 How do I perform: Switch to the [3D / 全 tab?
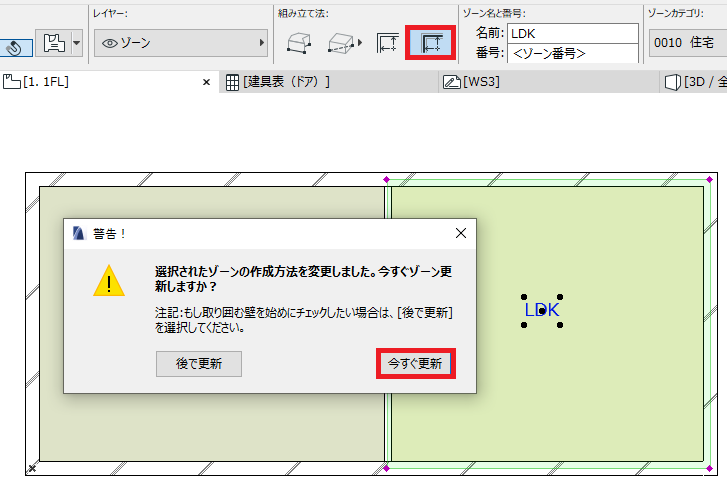coord(694,82)
